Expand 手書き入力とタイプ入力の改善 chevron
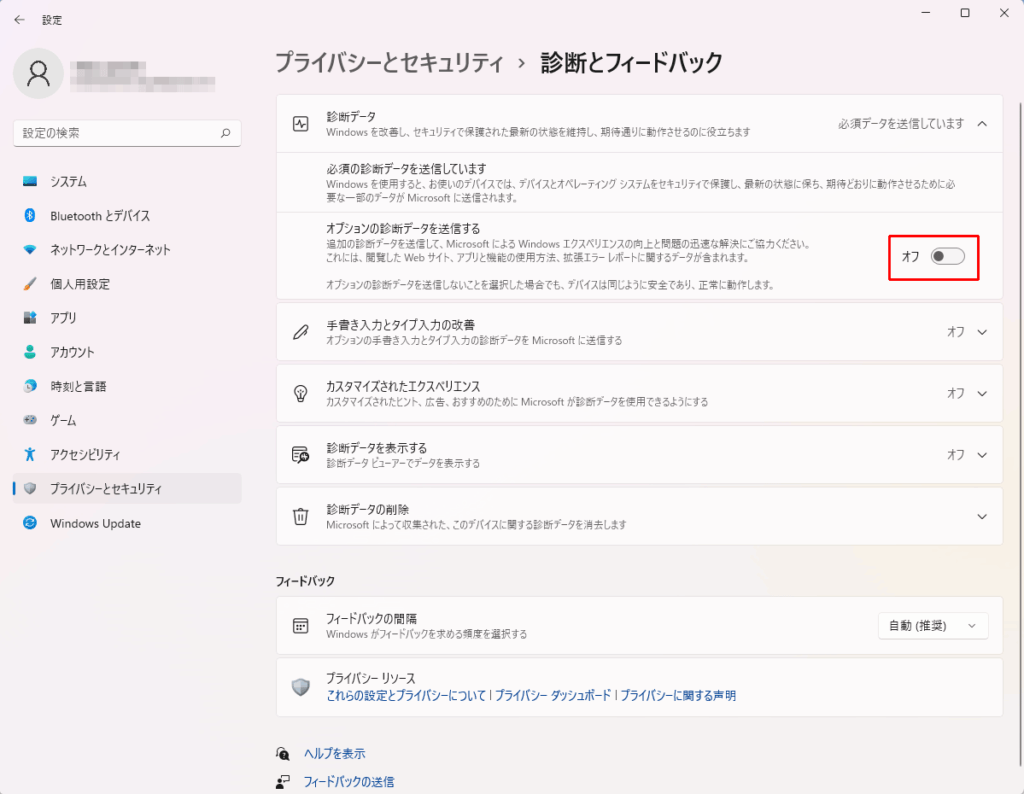Image resolution: width=1024 pixels, height=794 pixels. coord(982,332)
